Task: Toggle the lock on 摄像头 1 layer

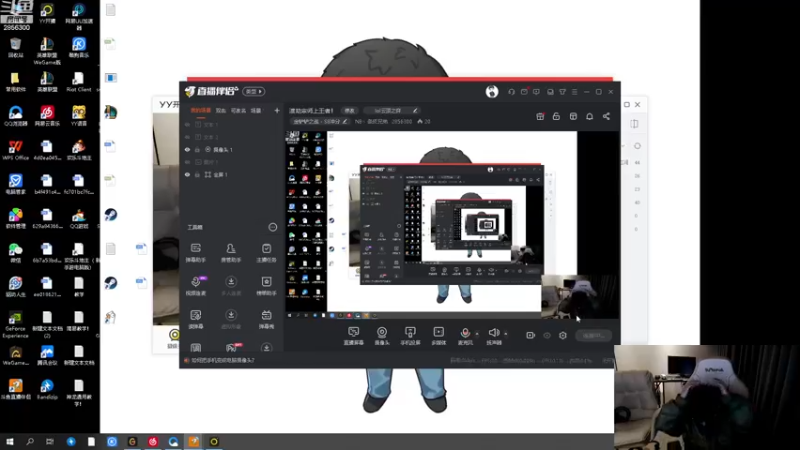Action: (x=197, y=149)
